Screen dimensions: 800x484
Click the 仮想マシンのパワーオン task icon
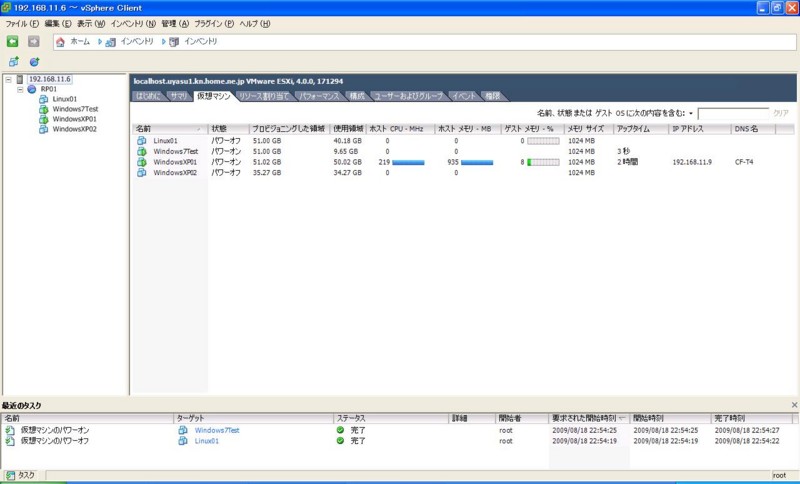coord(10,430)
